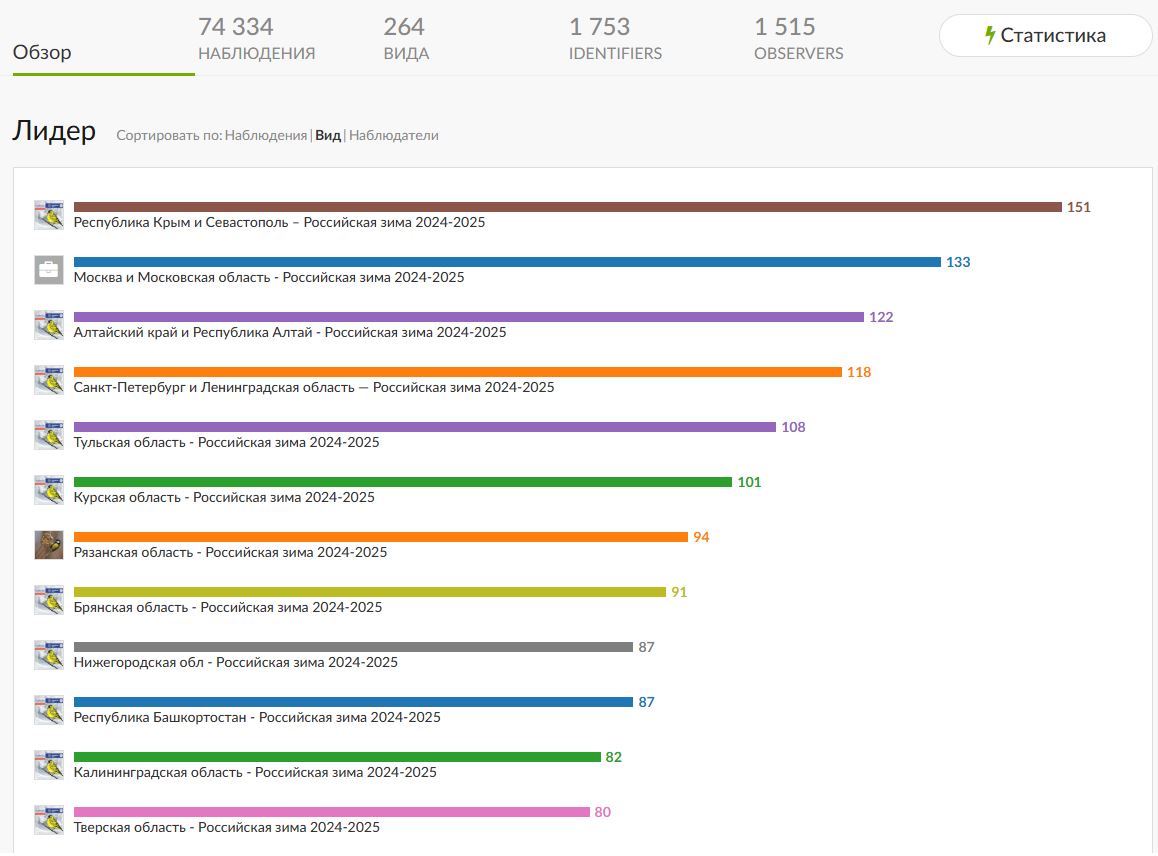Open the Республика Крым project bird icon
This screenshot has height=856, width=1158.
click(x=49, y=215)
